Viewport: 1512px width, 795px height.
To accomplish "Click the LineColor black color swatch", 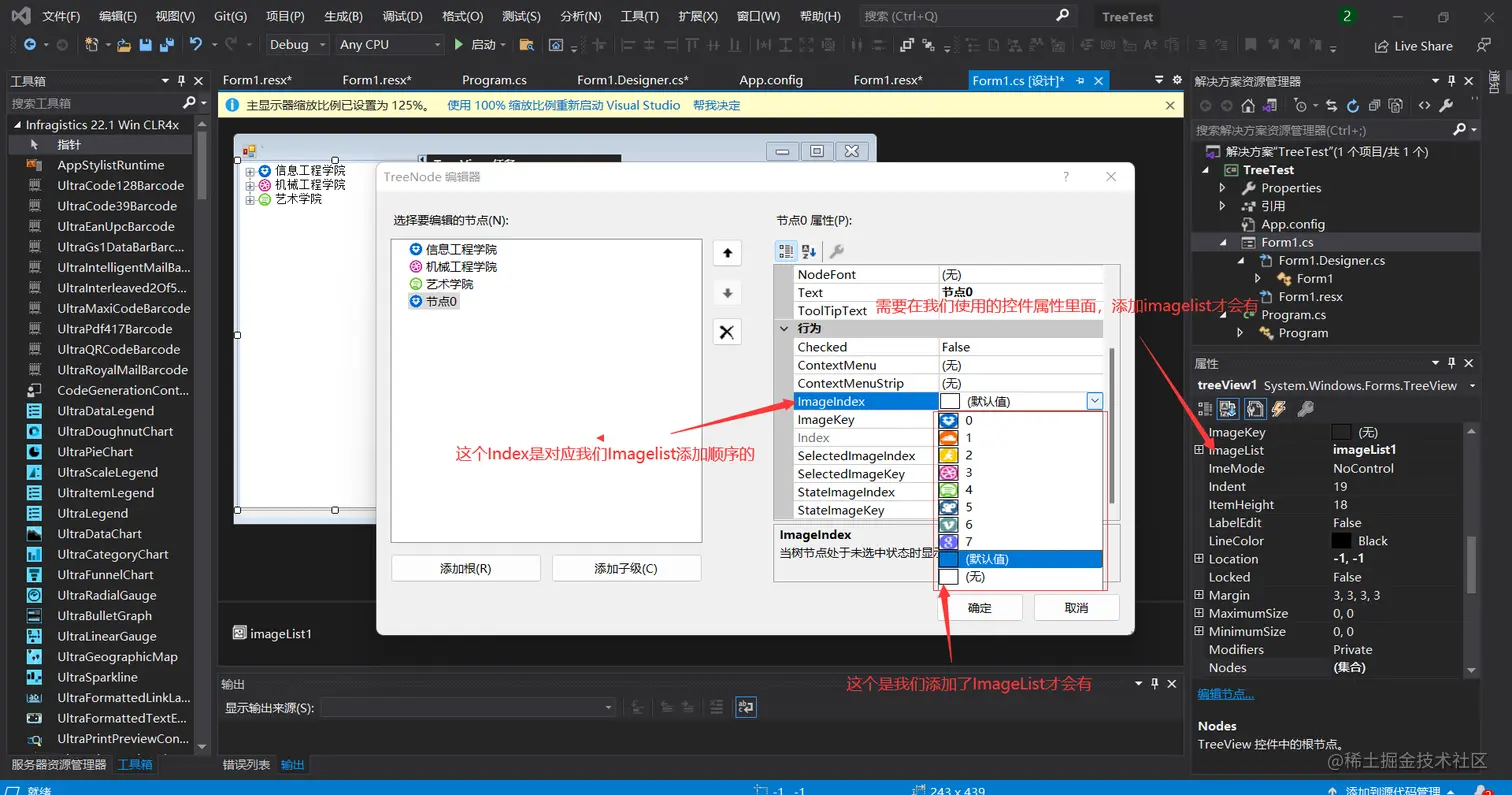I will click(1342, 541).
